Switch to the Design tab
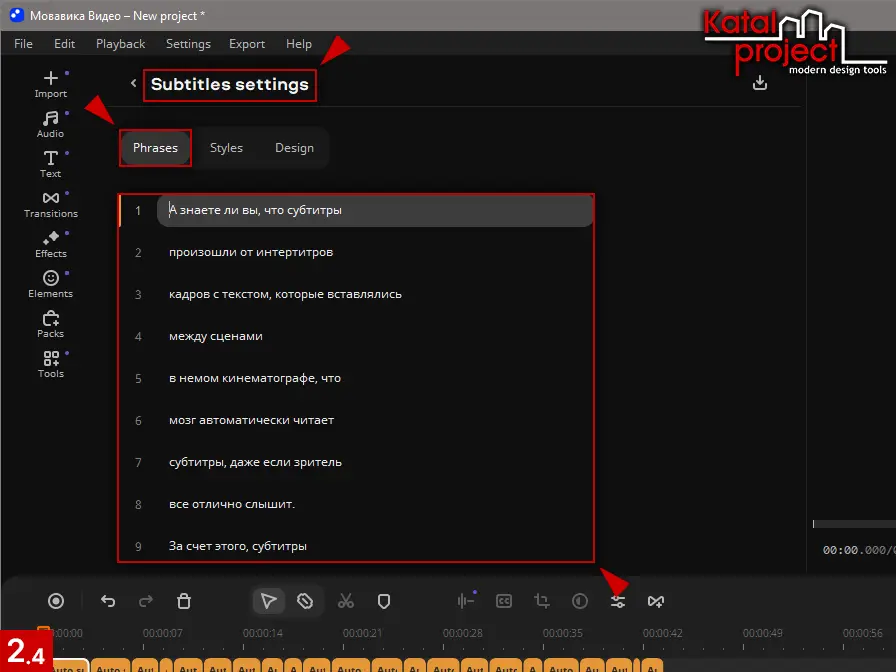The image size is (896, 672). coord(294,148)
